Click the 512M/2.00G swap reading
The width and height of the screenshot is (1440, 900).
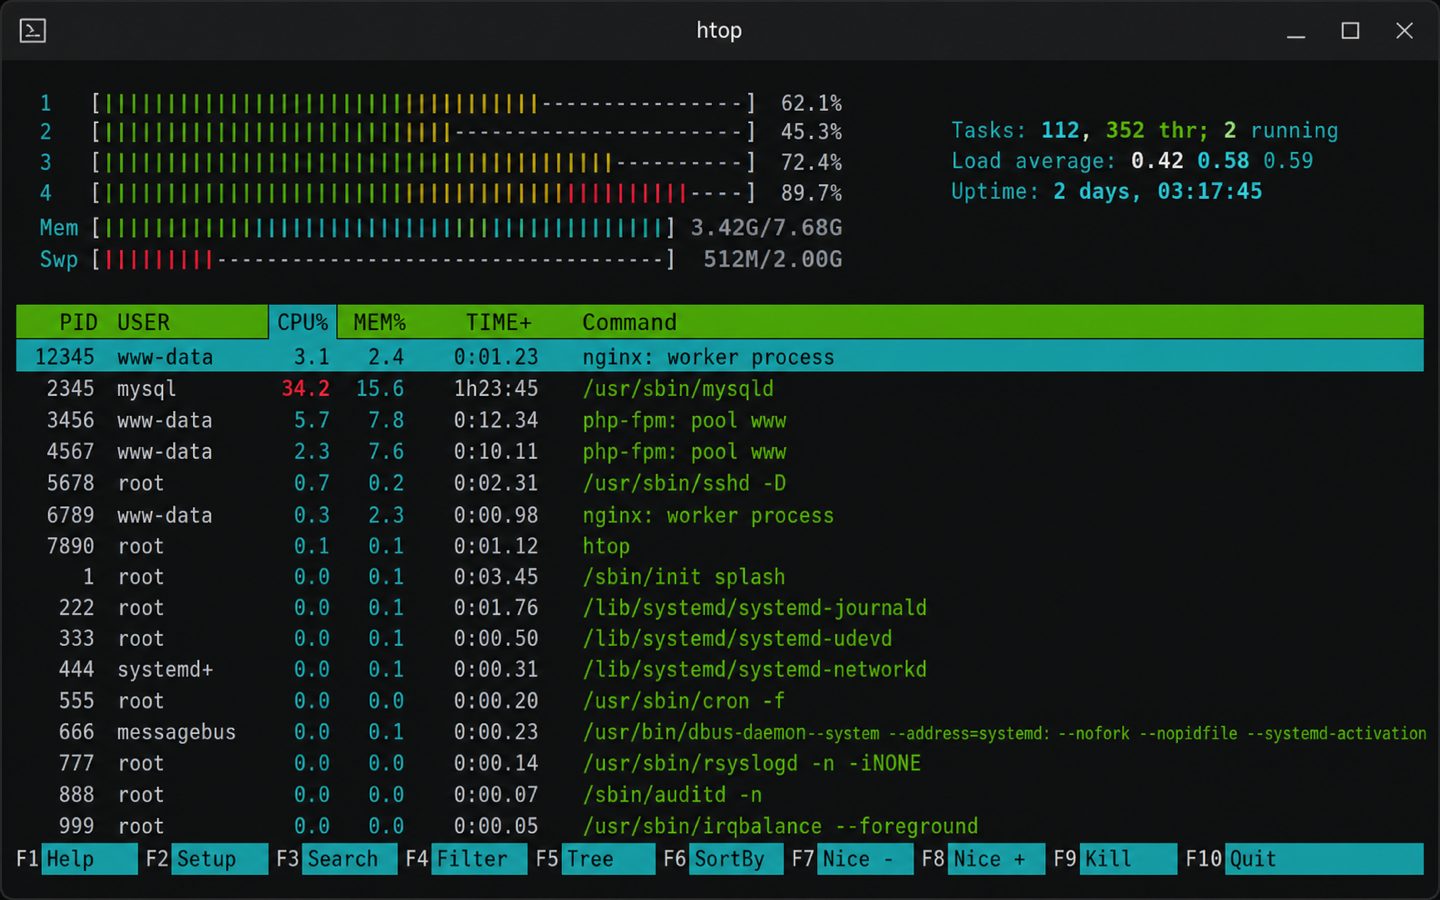pos(772,260)
